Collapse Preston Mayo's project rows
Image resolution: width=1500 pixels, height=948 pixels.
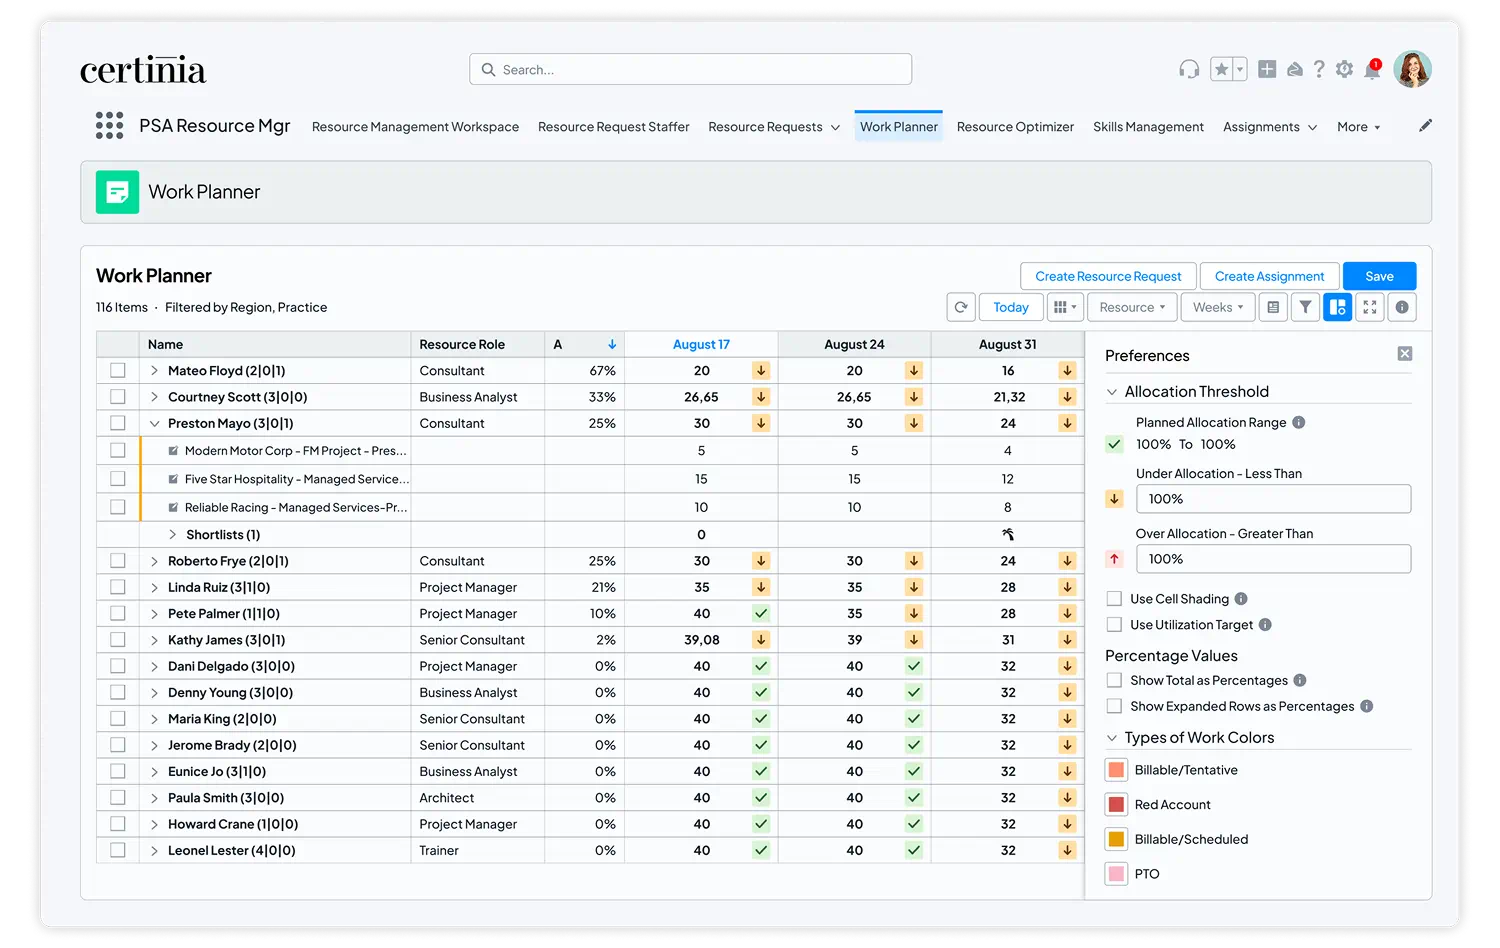[x=155, y=423]
